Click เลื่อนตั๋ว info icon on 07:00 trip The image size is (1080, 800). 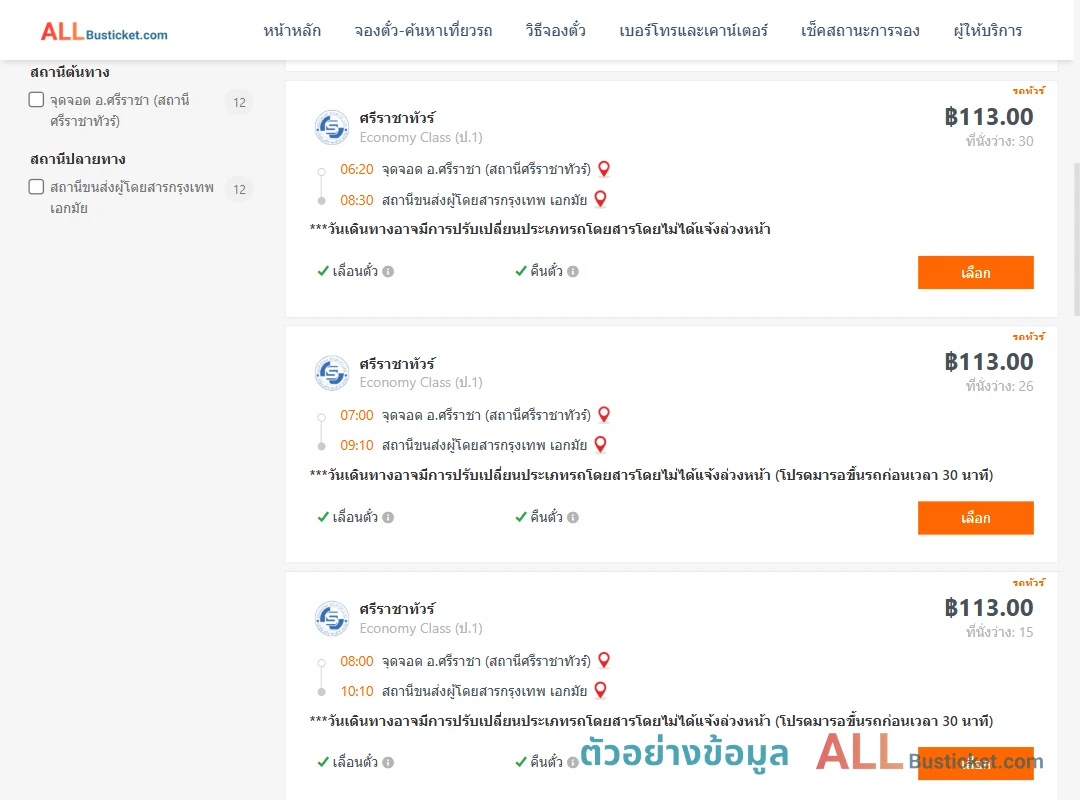coord(388,517)
